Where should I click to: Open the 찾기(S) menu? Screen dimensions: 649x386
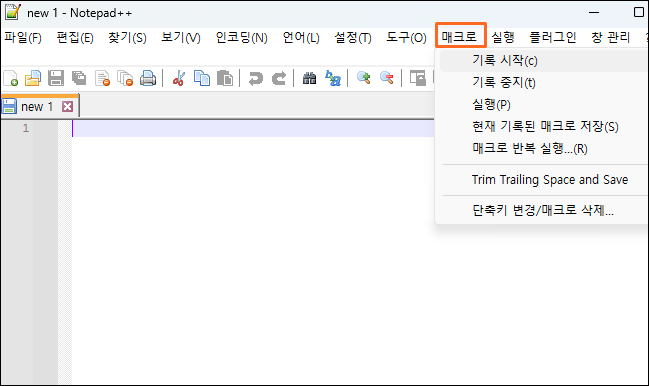pyautogui.click(x=127, y=38)
